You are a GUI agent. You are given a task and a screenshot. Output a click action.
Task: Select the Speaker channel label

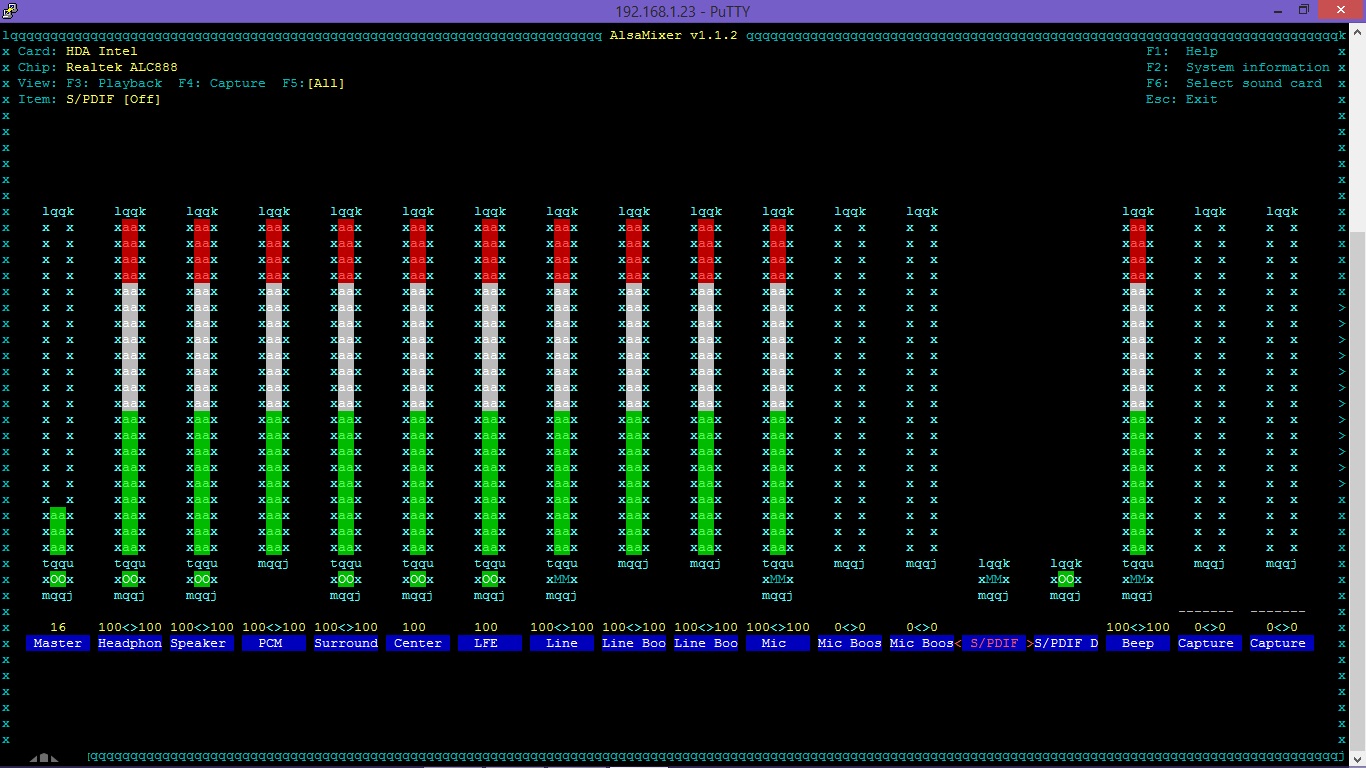click(202, 643)
